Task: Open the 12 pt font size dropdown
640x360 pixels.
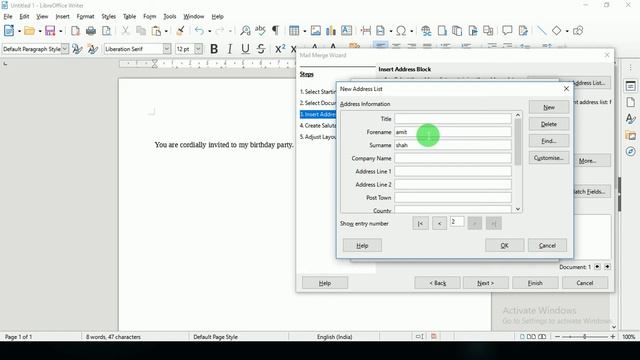Action: click(x=198, y=49)
